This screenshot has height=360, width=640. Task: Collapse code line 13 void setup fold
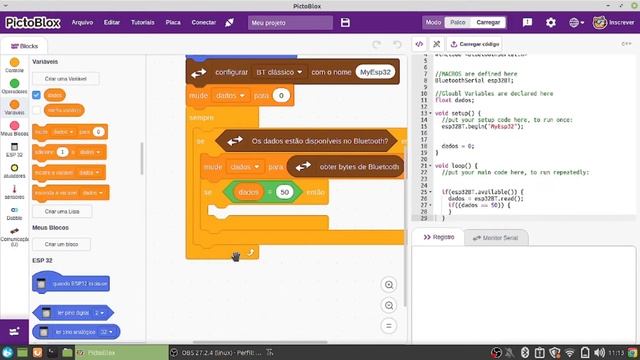coord(430,113)
